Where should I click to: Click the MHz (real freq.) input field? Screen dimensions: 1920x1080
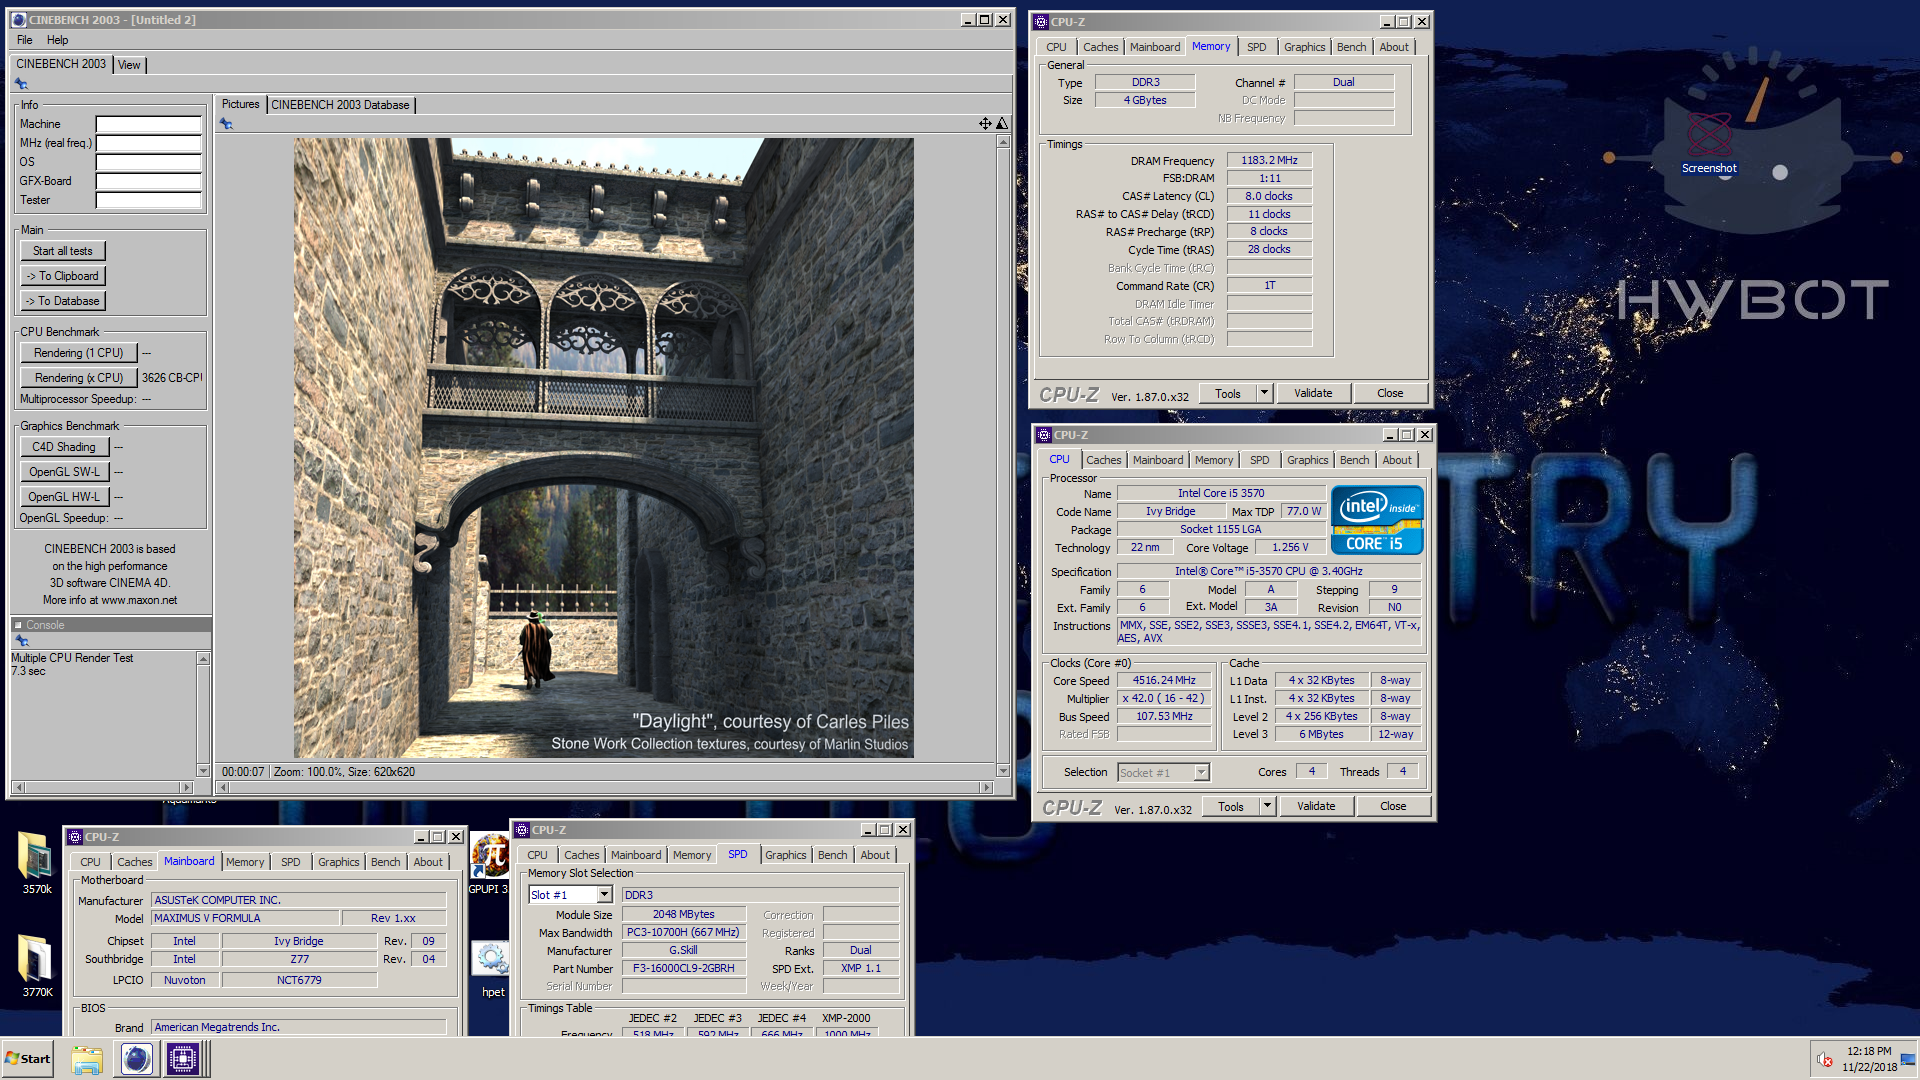pyautogui.click(x=148, y=143)
